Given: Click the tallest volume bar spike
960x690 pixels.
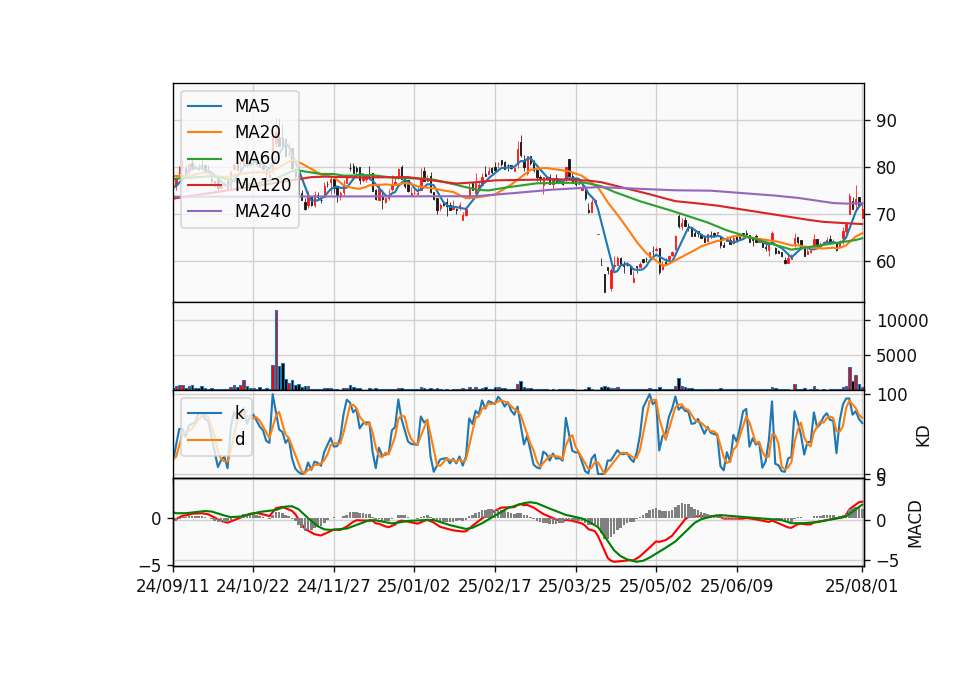Looking at the screenshot, I should pyautogui.click(x=276, y=350).
